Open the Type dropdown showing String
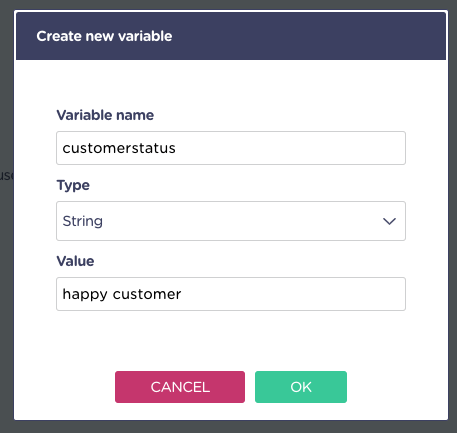 [x=231, y=221]
